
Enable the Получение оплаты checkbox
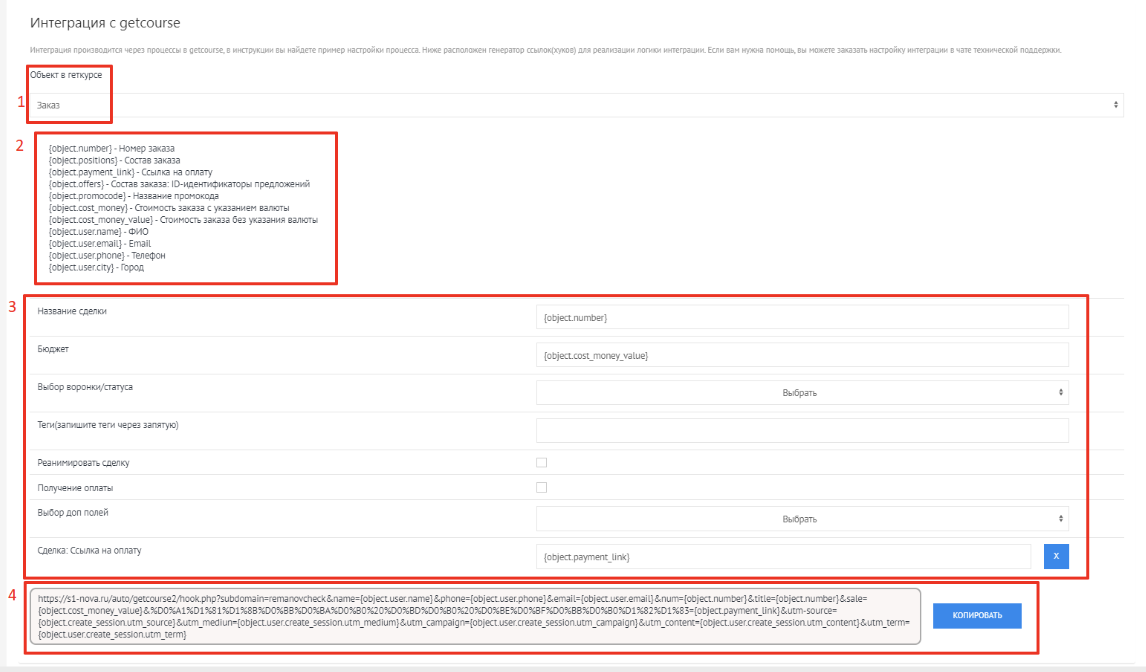coord(541,489)
